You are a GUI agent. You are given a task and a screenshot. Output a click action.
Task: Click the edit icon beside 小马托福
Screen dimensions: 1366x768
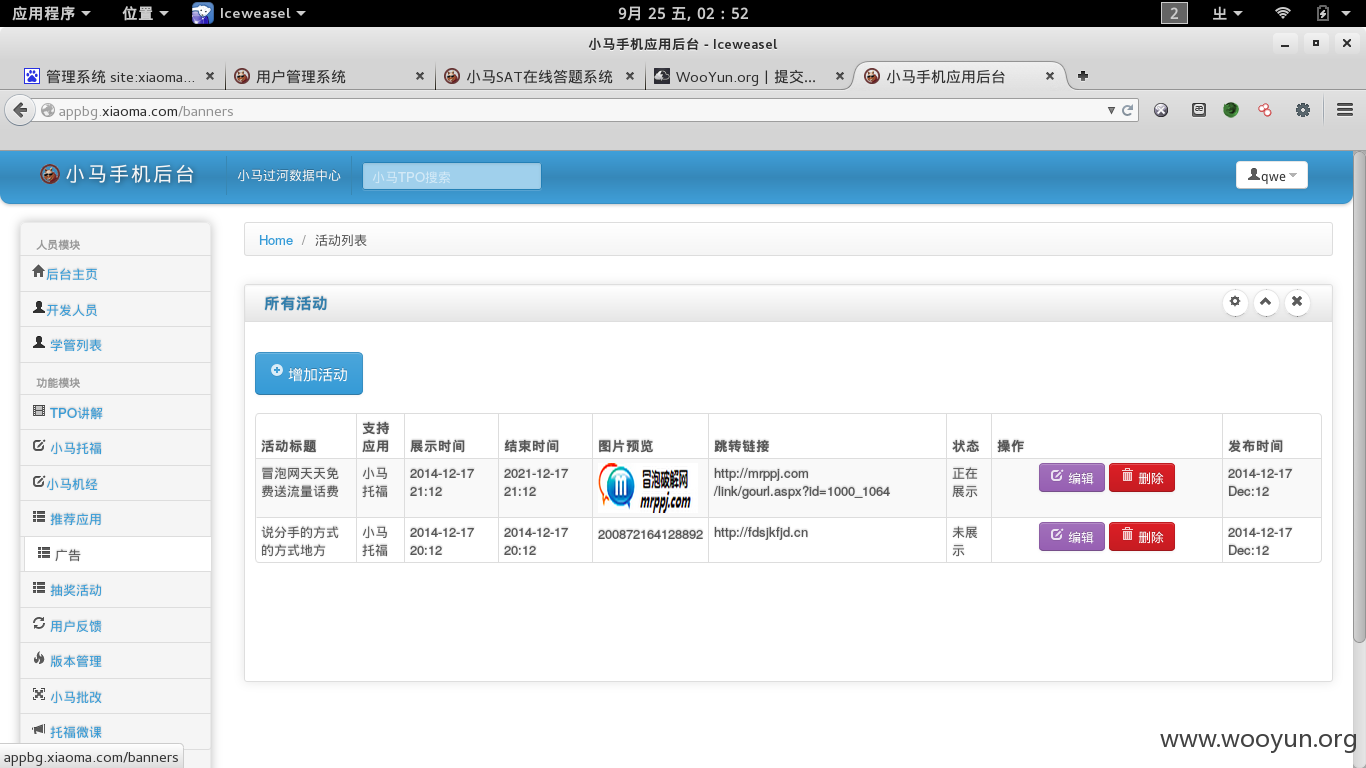pos(39,446)
